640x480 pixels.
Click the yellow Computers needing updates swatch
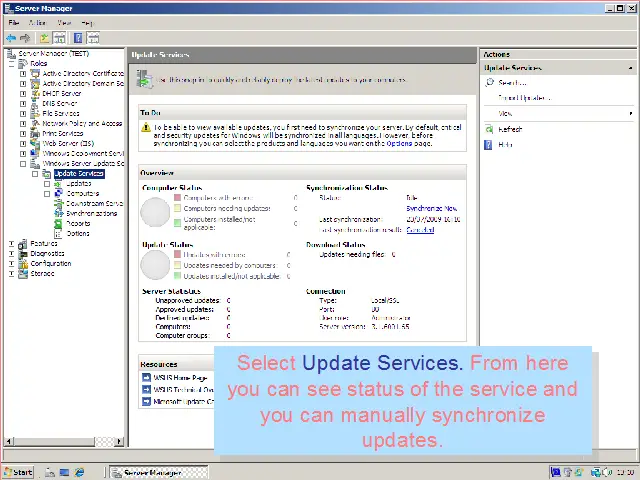(x=177, y=209)
